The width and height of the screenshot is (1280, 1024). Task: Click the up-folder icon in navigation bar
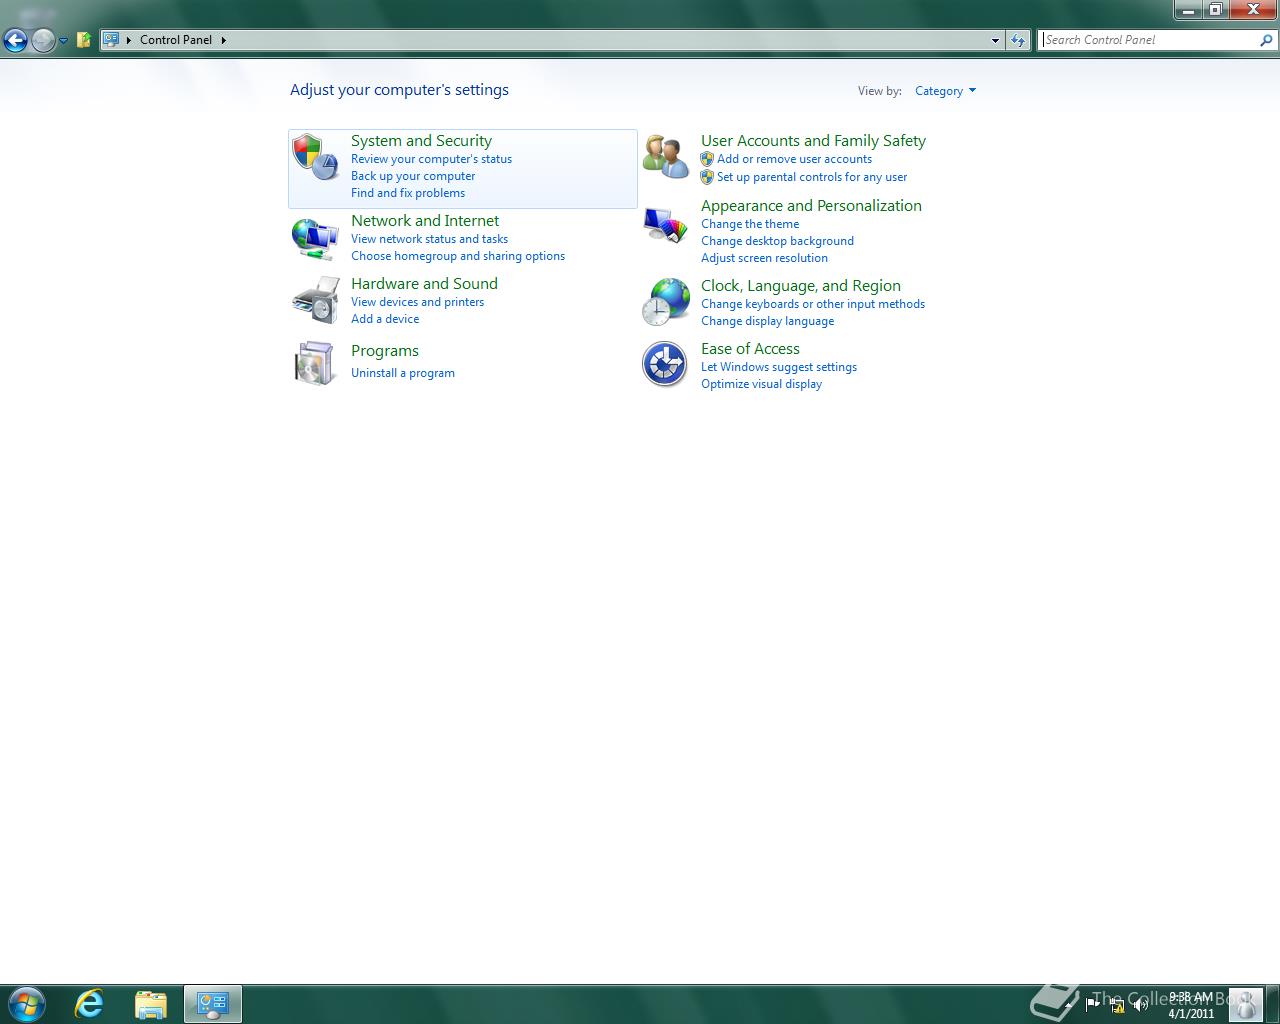84,40
